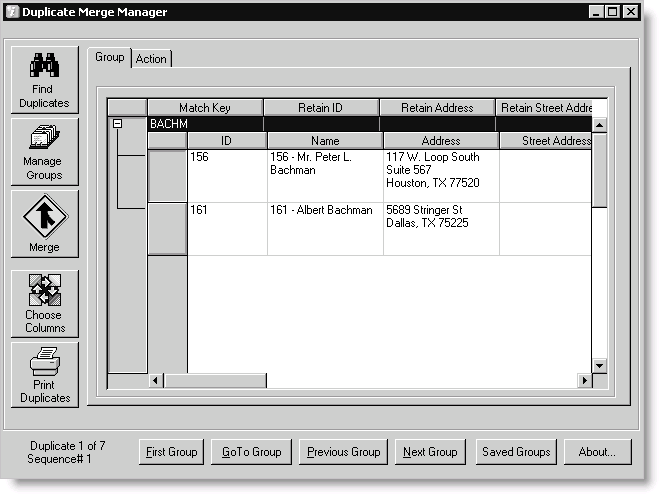660x495 pixels.
Task: Click the title bar application icon
Action: point(12,11)
